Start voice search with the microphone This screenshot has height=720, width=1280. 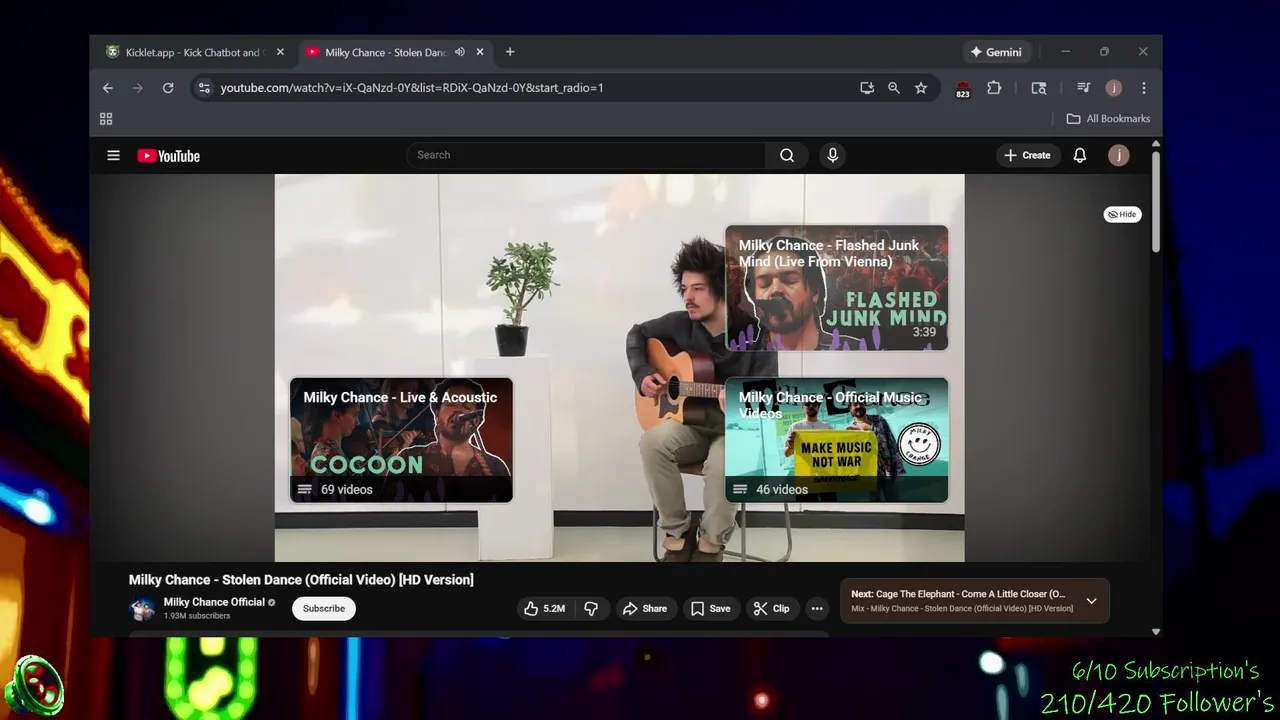(x=832, y=155)
